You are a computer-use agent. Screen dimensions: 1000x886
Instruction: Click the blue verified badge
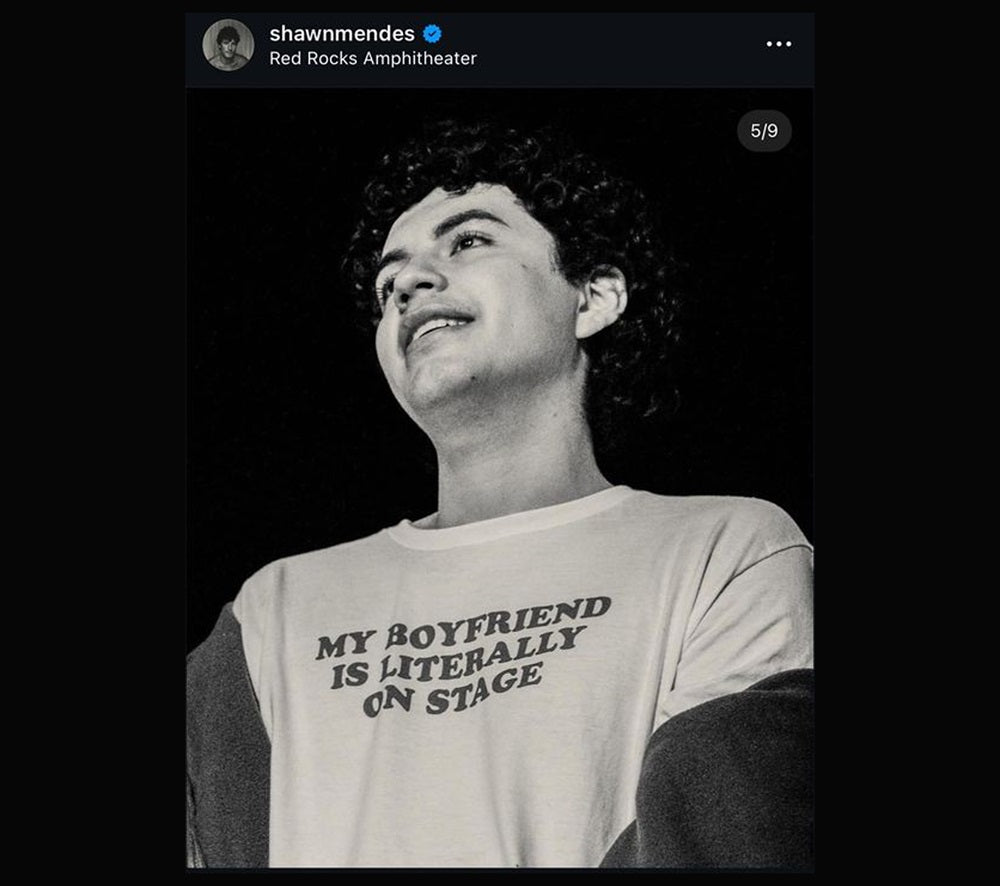coord(432,34)
